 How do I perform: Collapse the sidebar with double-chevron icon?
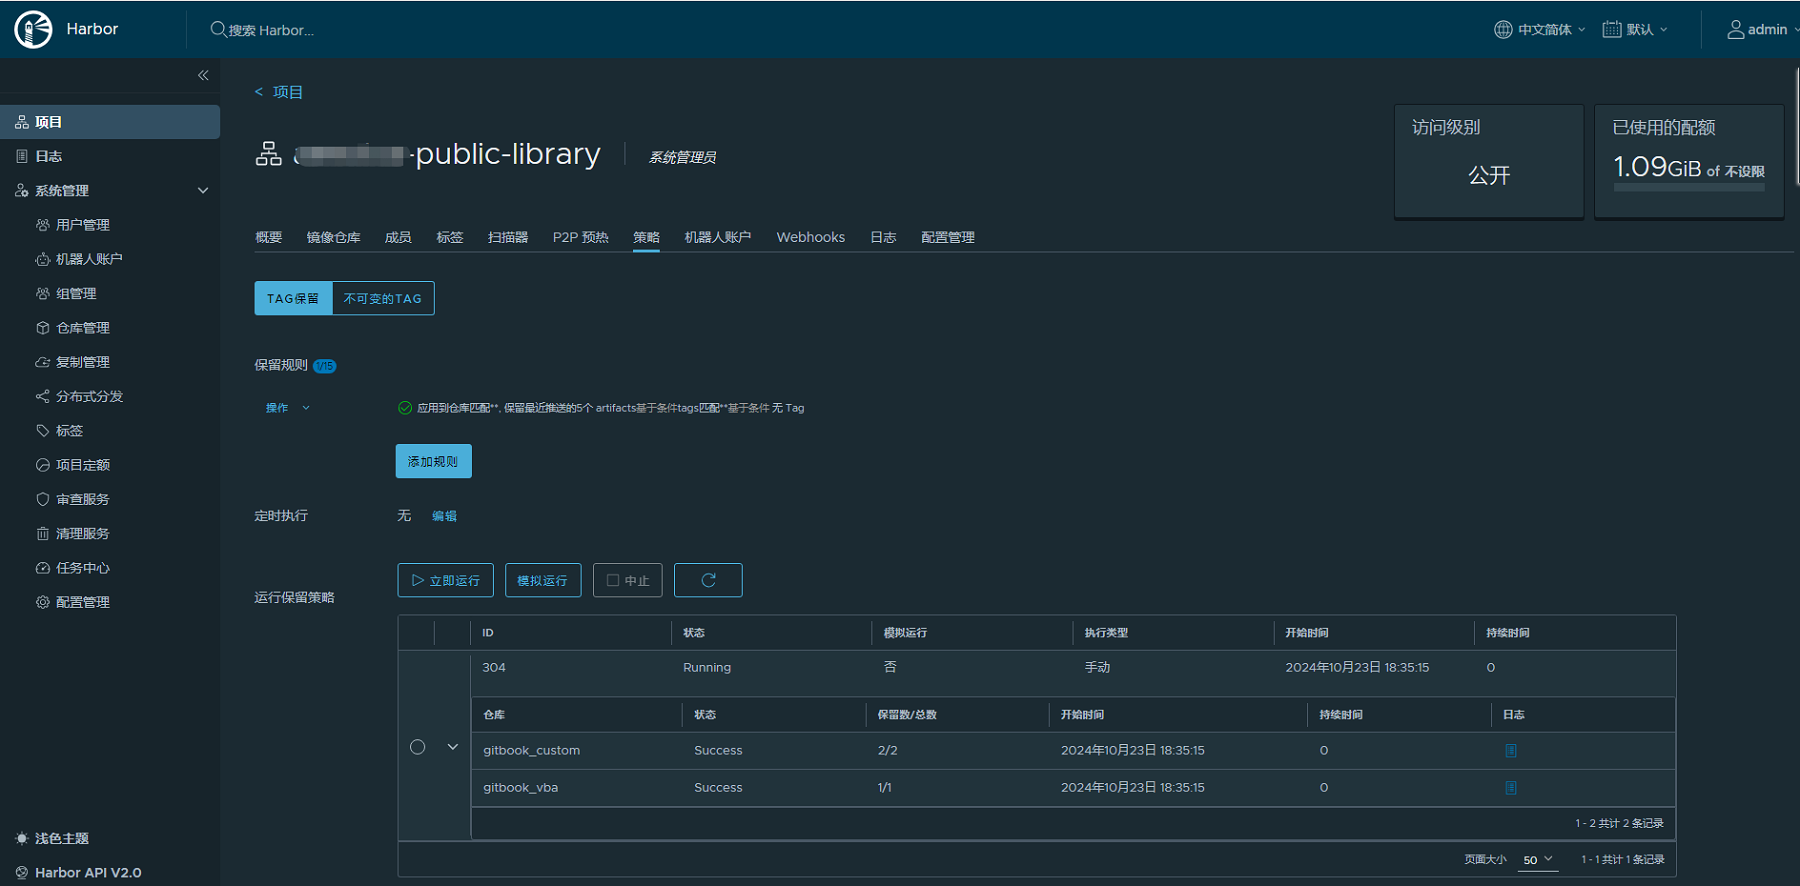(x=203, y=75)
